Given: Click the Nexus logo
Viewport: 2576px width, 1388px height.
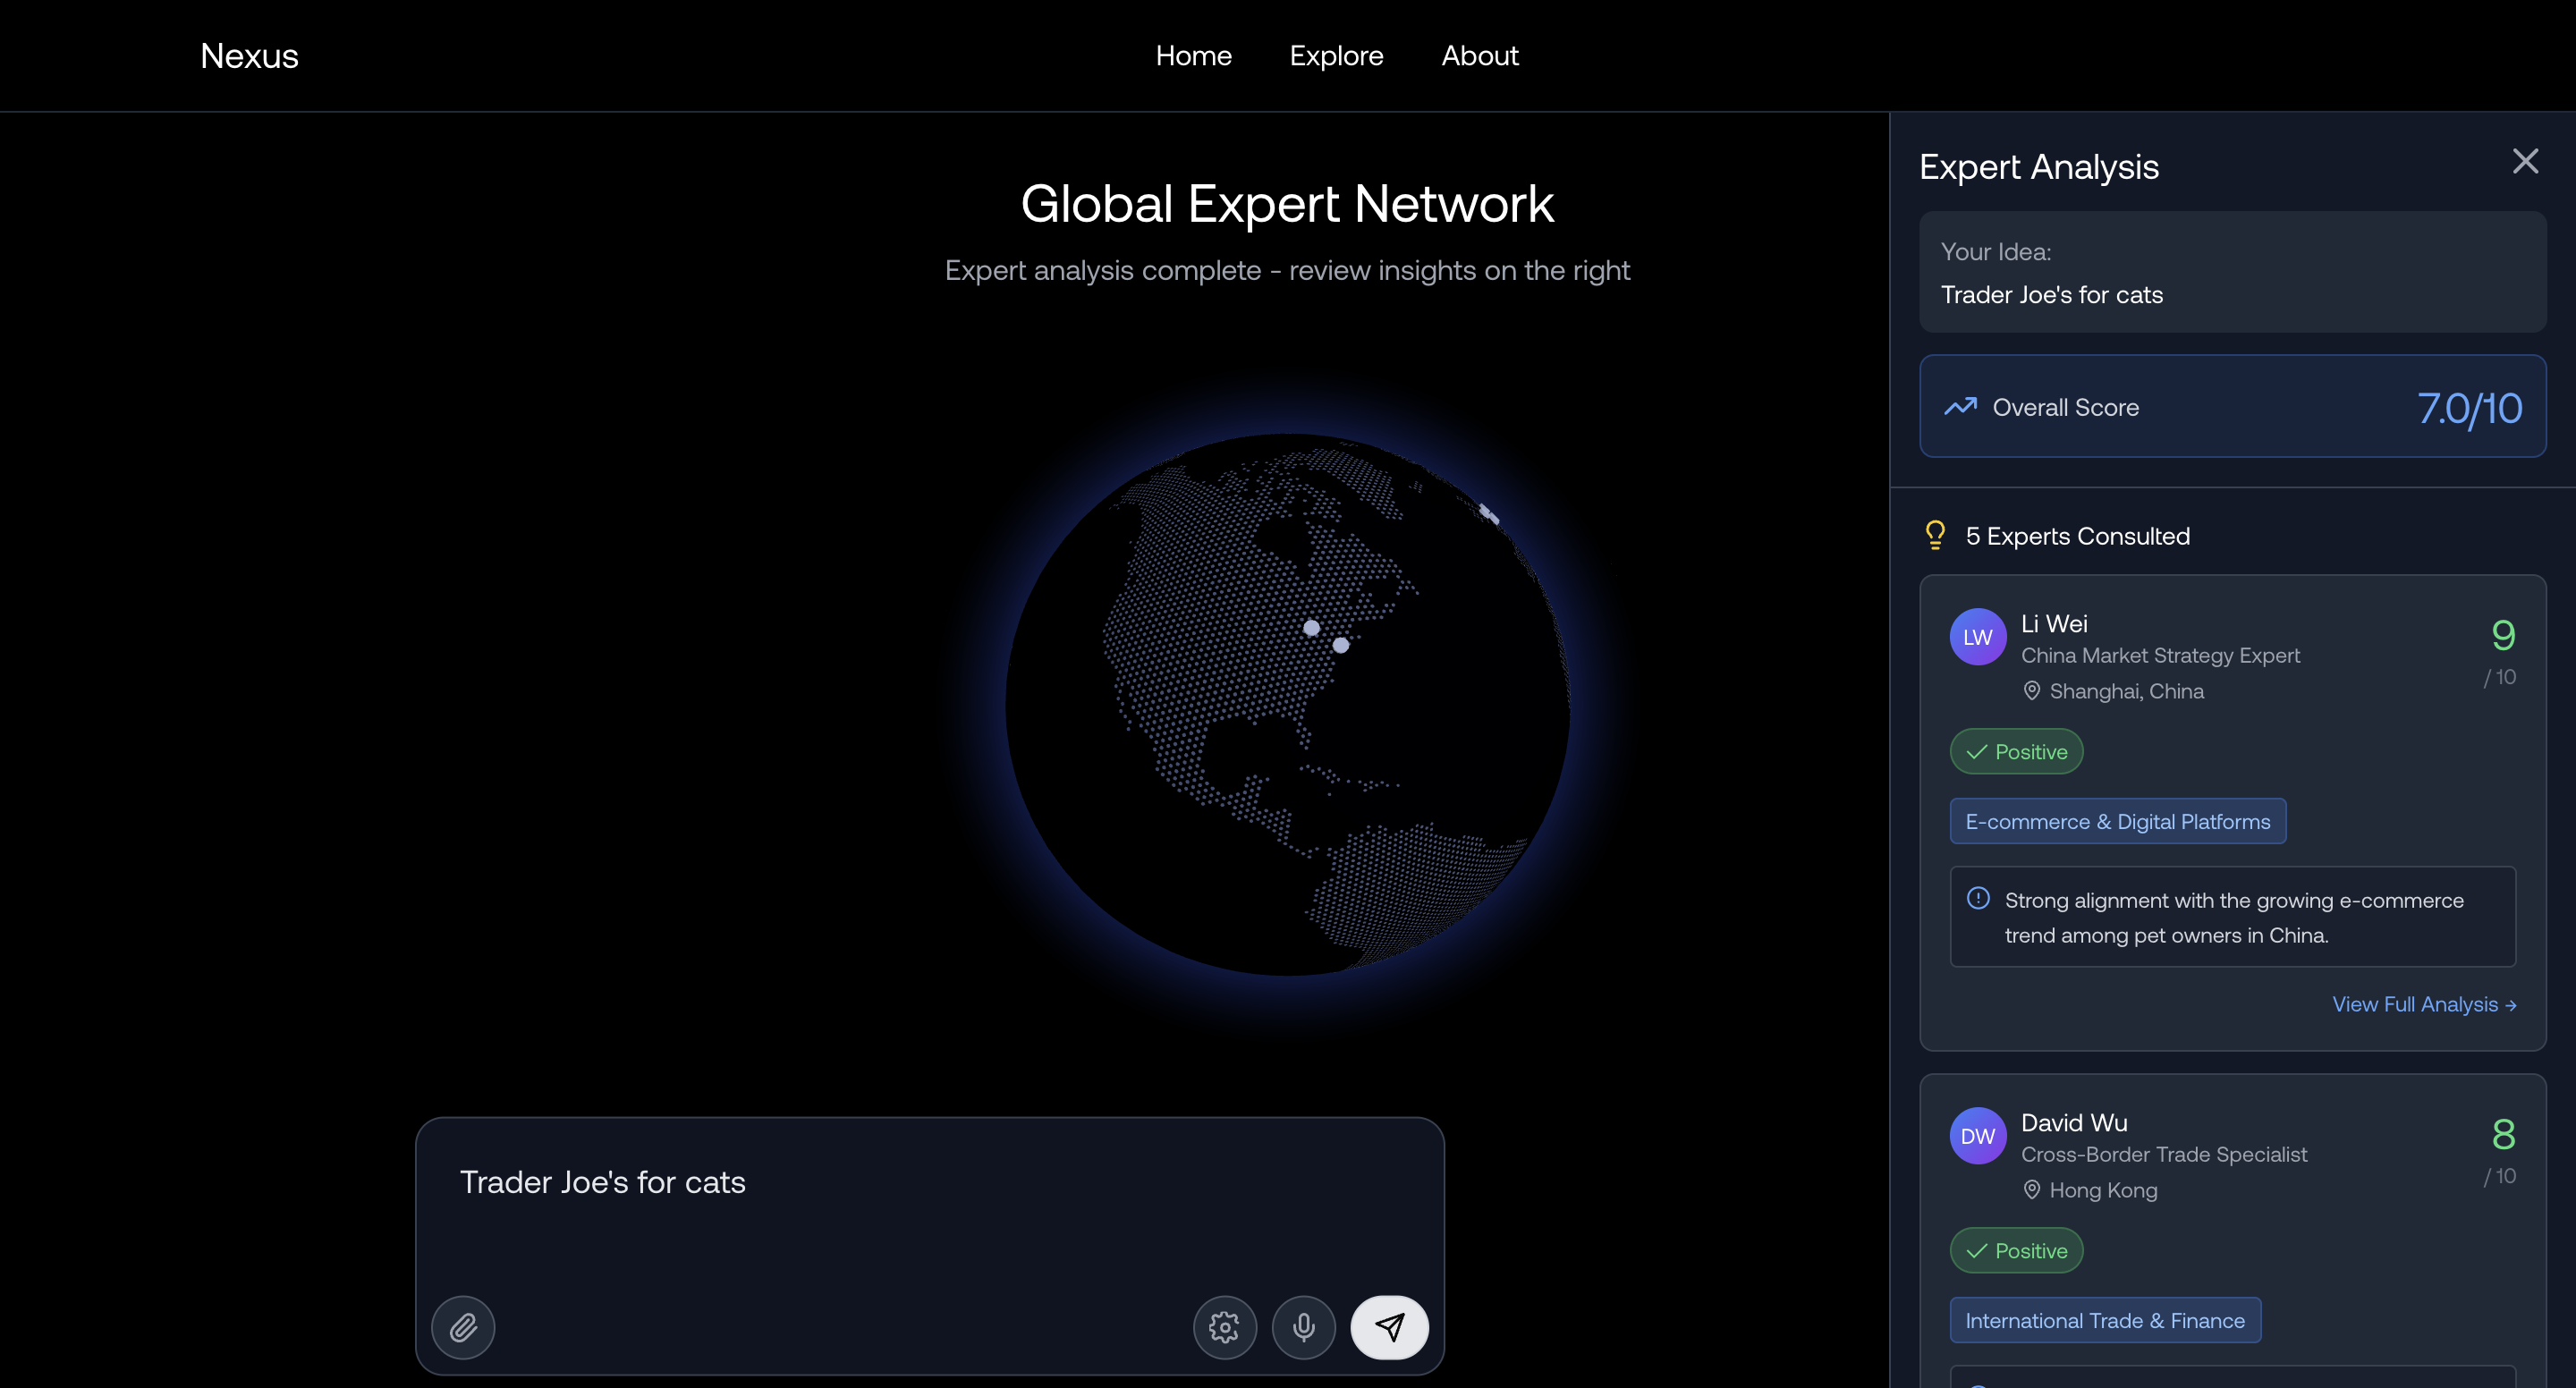Looking at the screenshot, I should [249, 56].
